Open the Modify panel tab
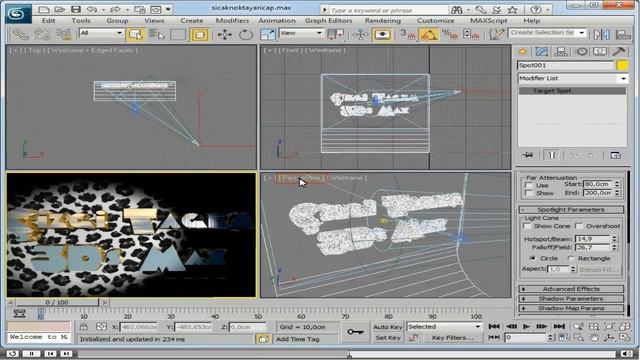The width and height of the screenshot is (640, 360). [542, 52]
